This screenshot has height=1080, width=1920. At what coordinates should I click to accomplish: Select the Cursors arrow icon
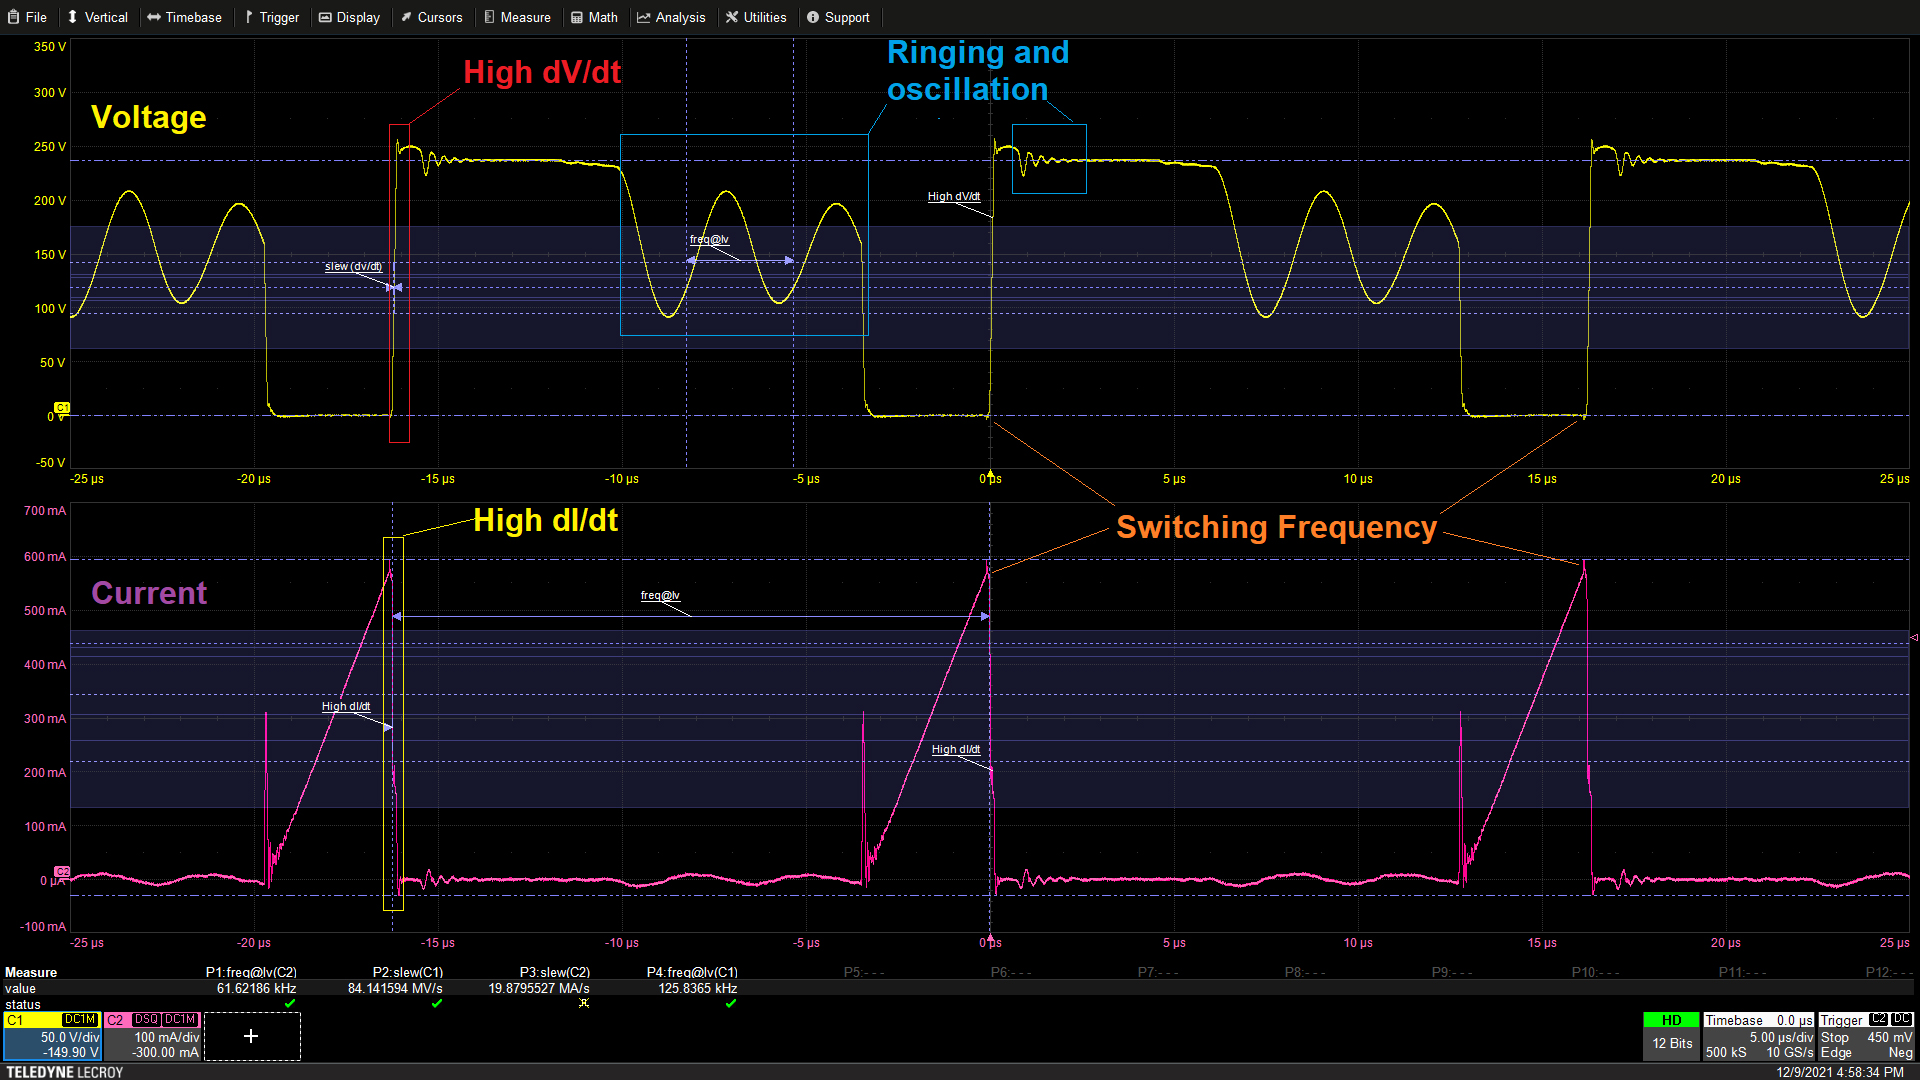[x=405, y=17]
